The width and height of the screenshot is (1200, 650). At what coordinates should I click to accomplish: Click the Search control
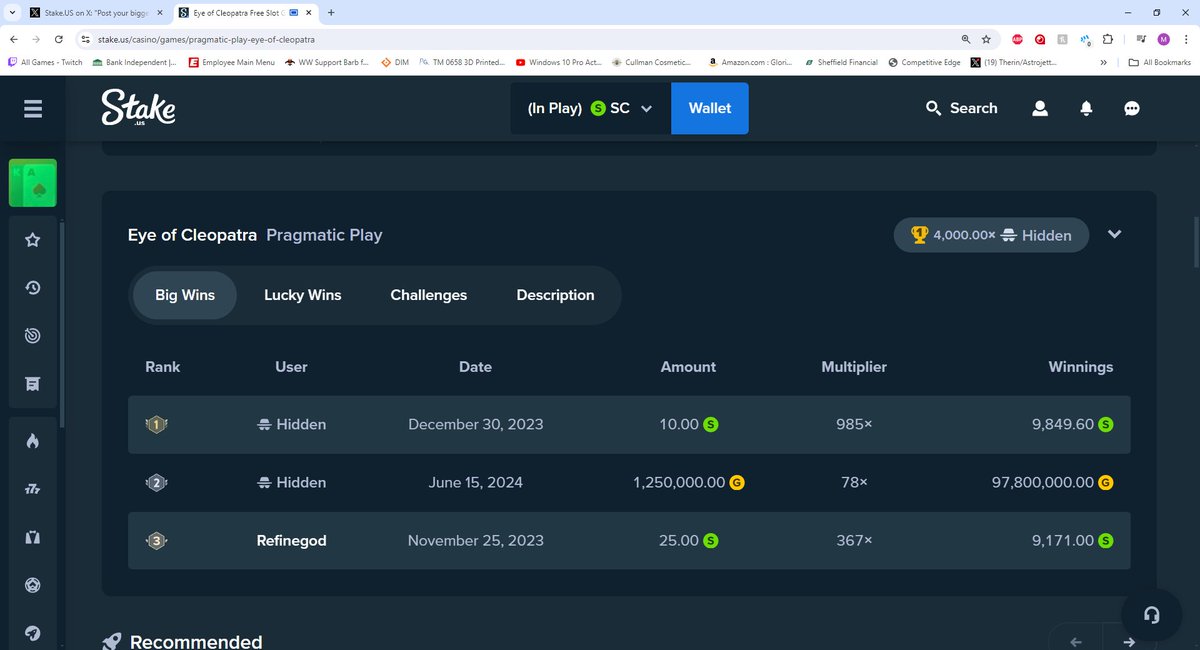(961, 108)
